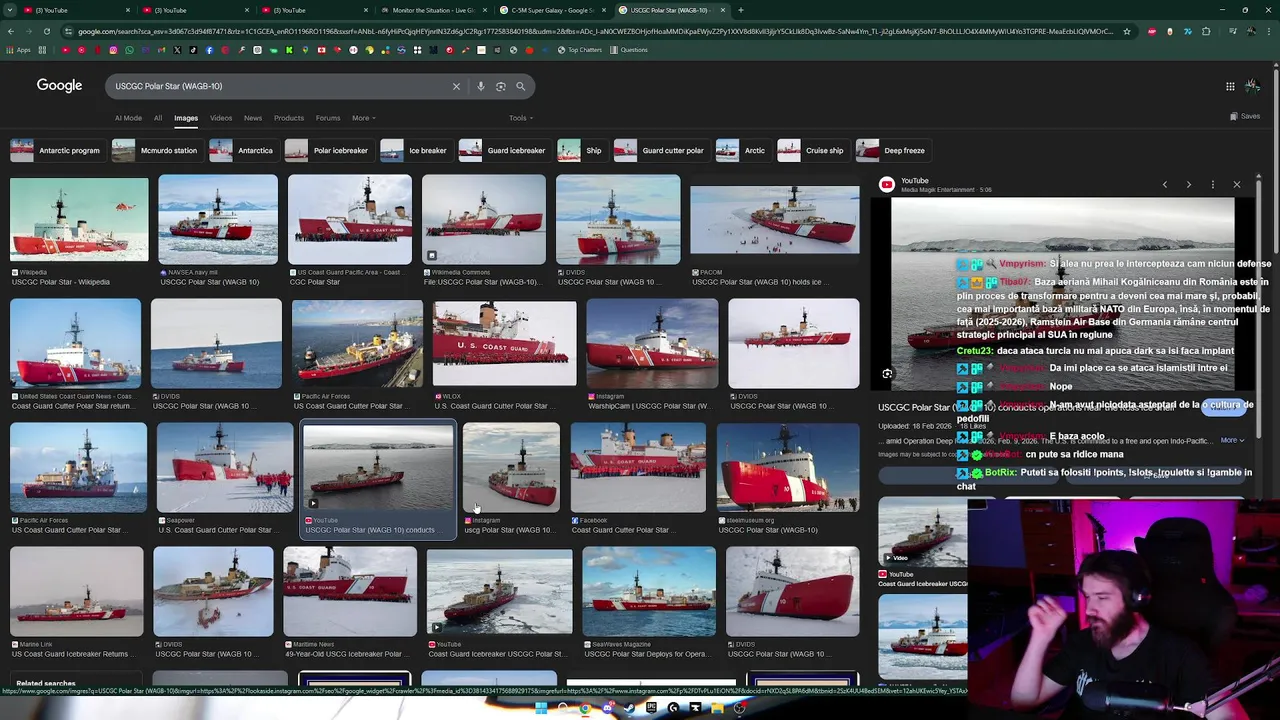Click the PACOM holds ice thumbnail
Image resolution: width=1280 pixels, height=720 pixels.
click(774, 221)
